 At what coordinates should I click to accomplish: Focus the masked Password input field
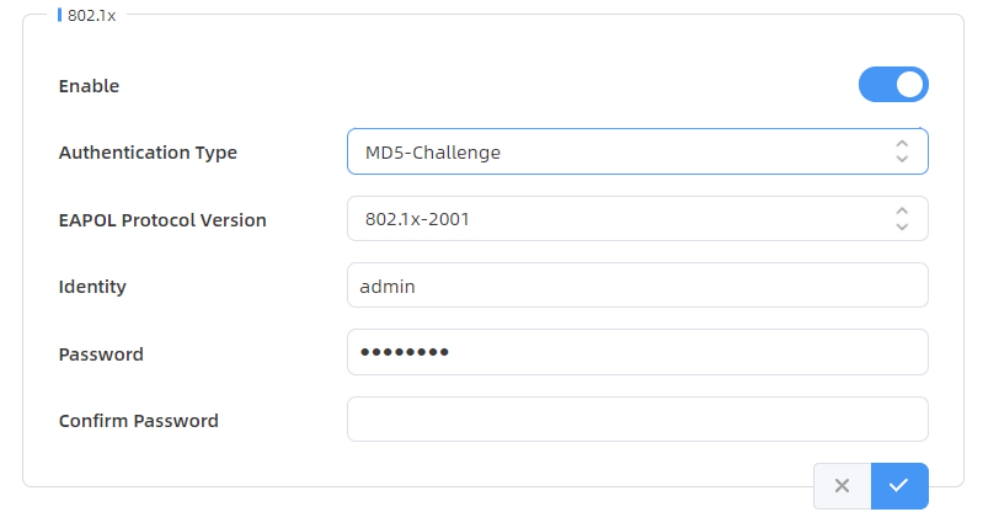637,353
